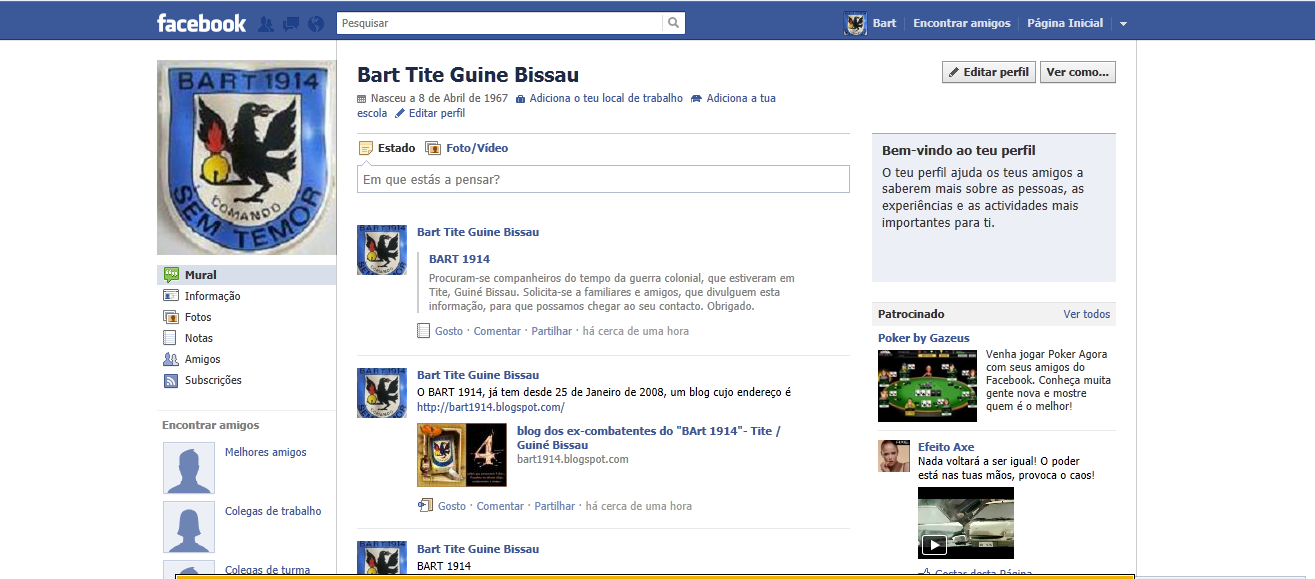Image resolution: width=1315 pixels, height=579 pixels.
Task: Open Fotos in left sidebar
Action: click(x=198, y=317)
